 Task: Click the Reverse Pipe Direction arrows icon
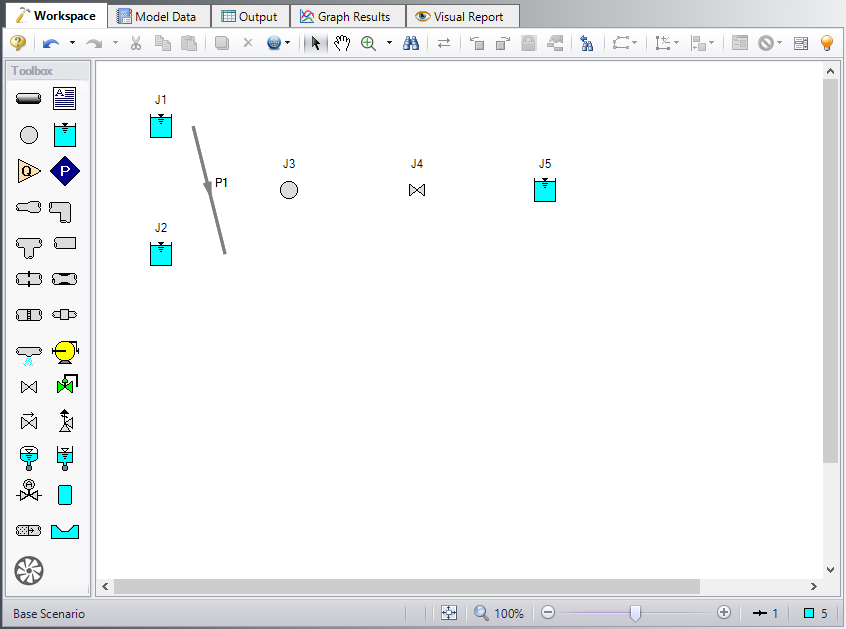point(444,43)
